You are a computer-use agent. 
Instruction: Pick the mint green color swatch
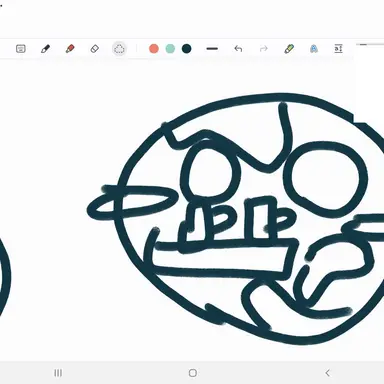tap(170, 49)
